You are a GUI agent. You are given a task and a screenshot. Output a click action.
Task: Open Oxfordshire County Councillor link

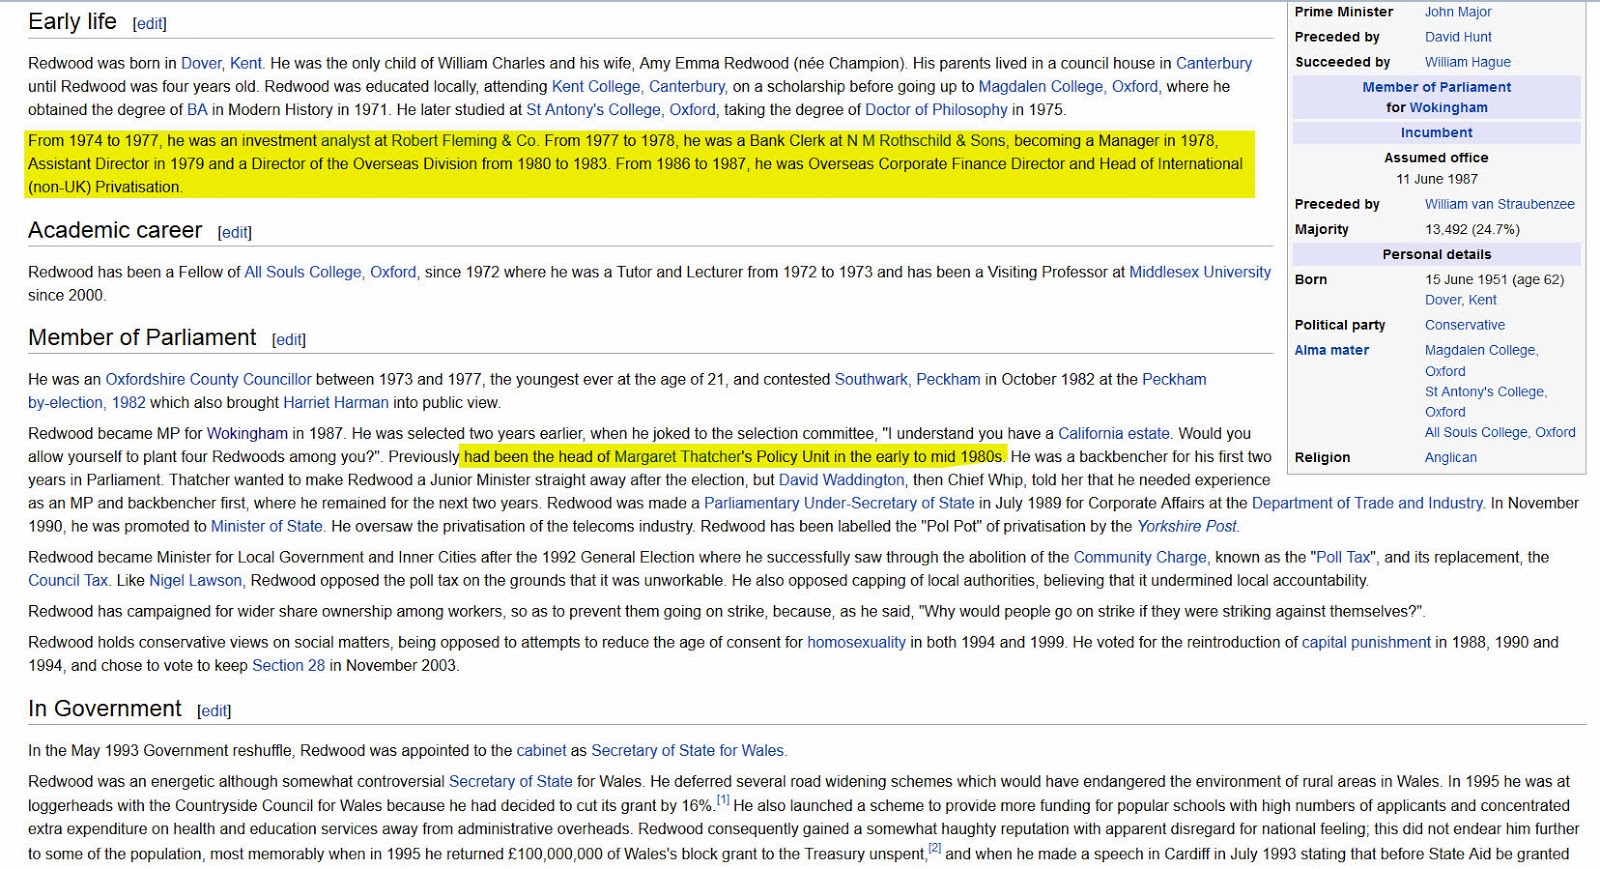pos(208,379)
